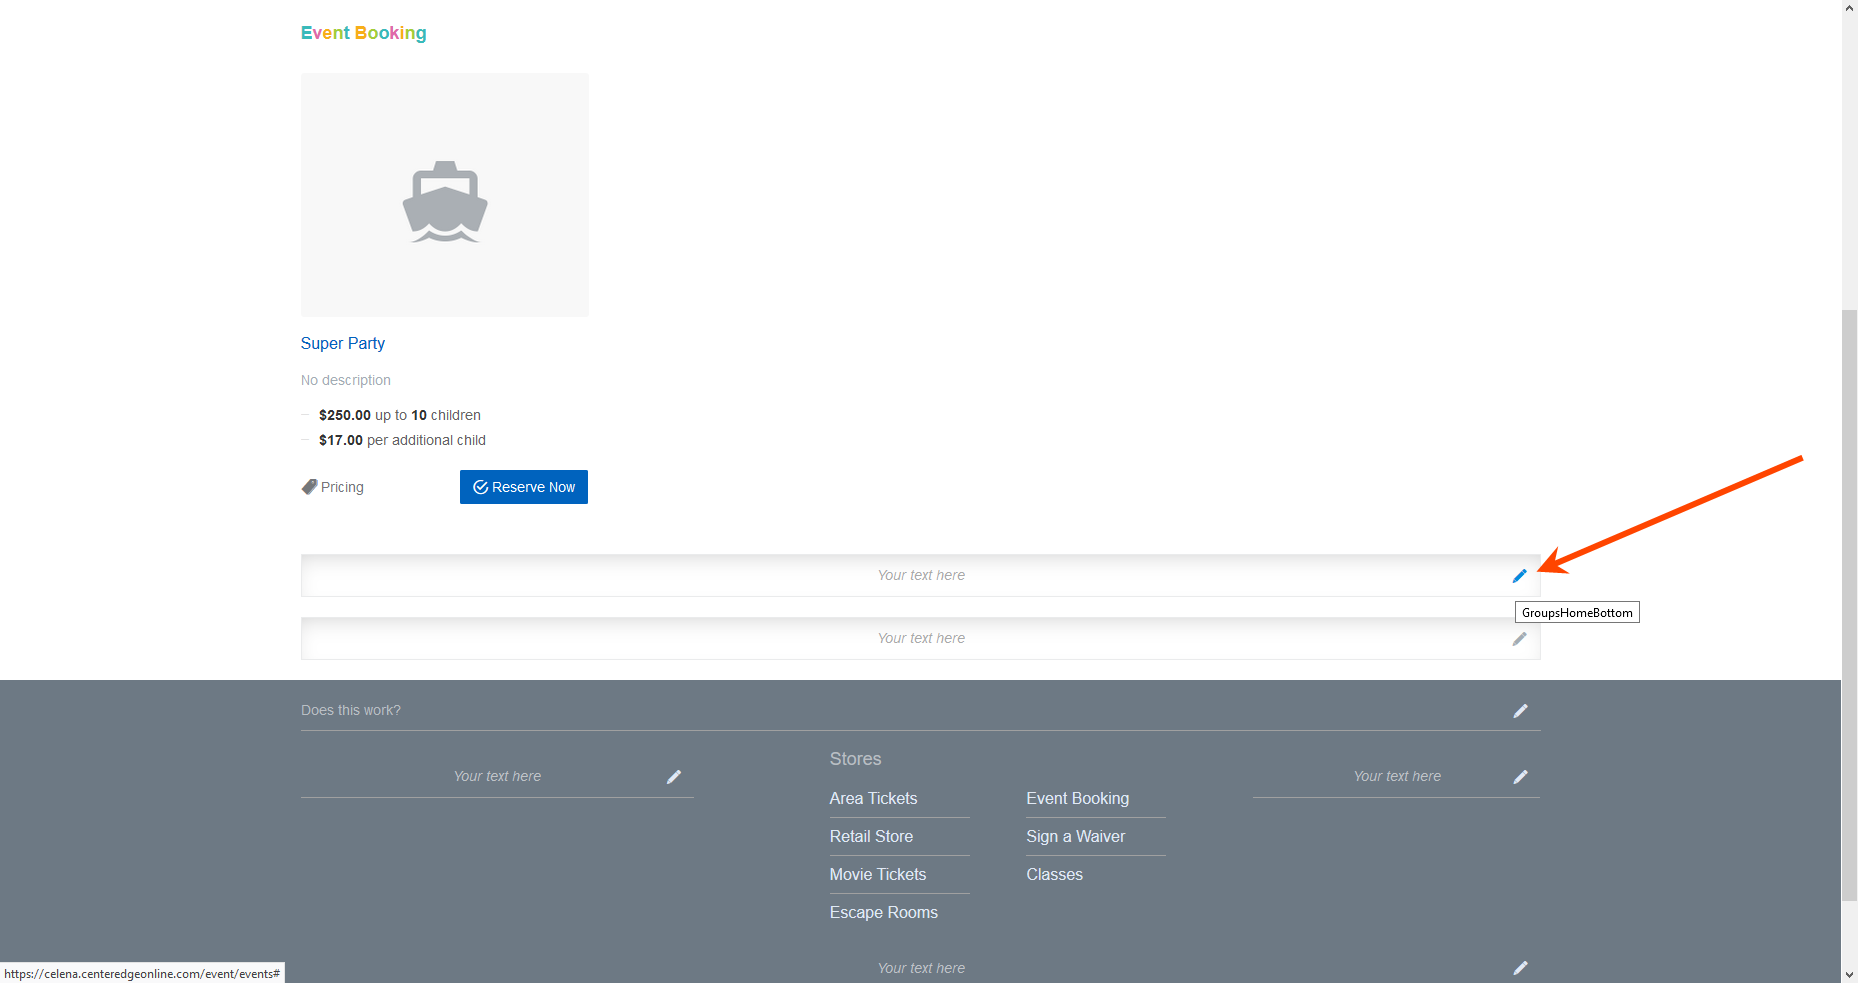Open the Pricing details link
This screenshot has width=1858, height=983.
(x=342, y=487)
